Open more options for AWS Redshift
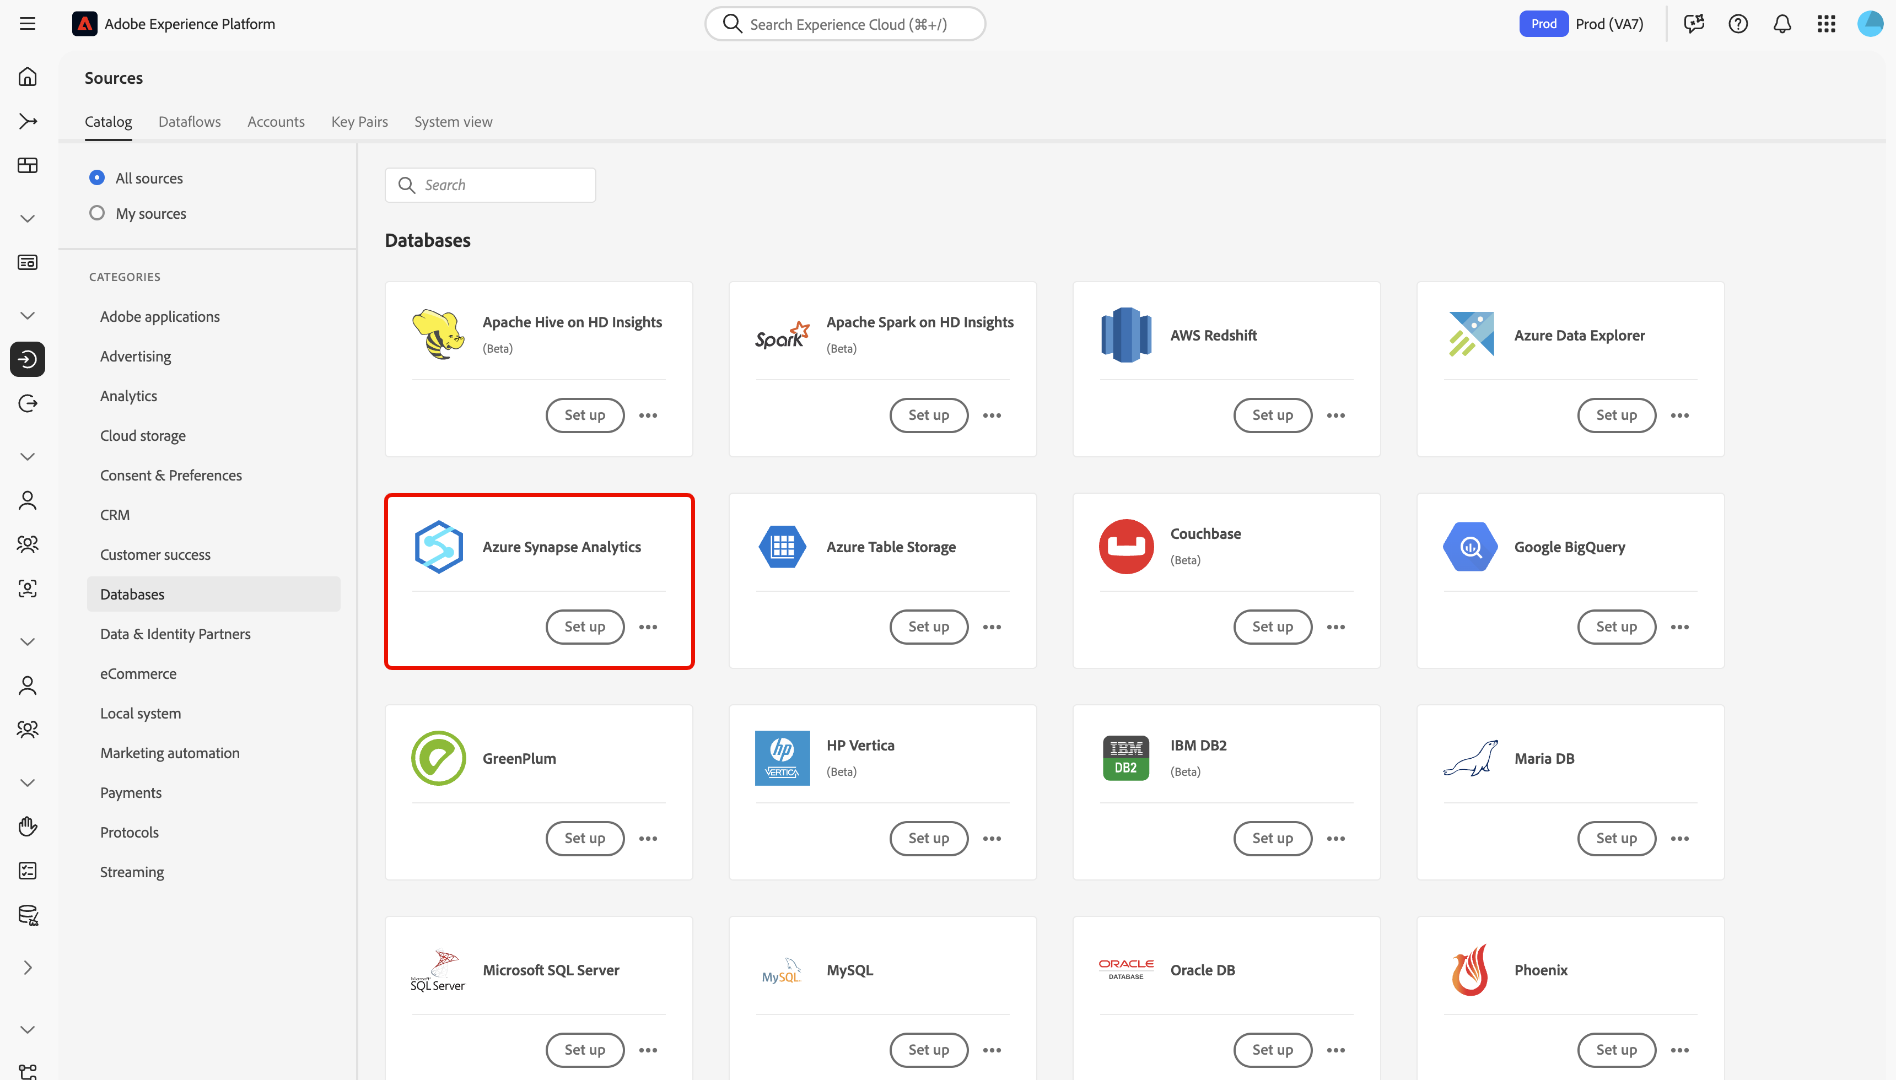The height and width of the screenshot is (1080, 1896). (1336, 415)
